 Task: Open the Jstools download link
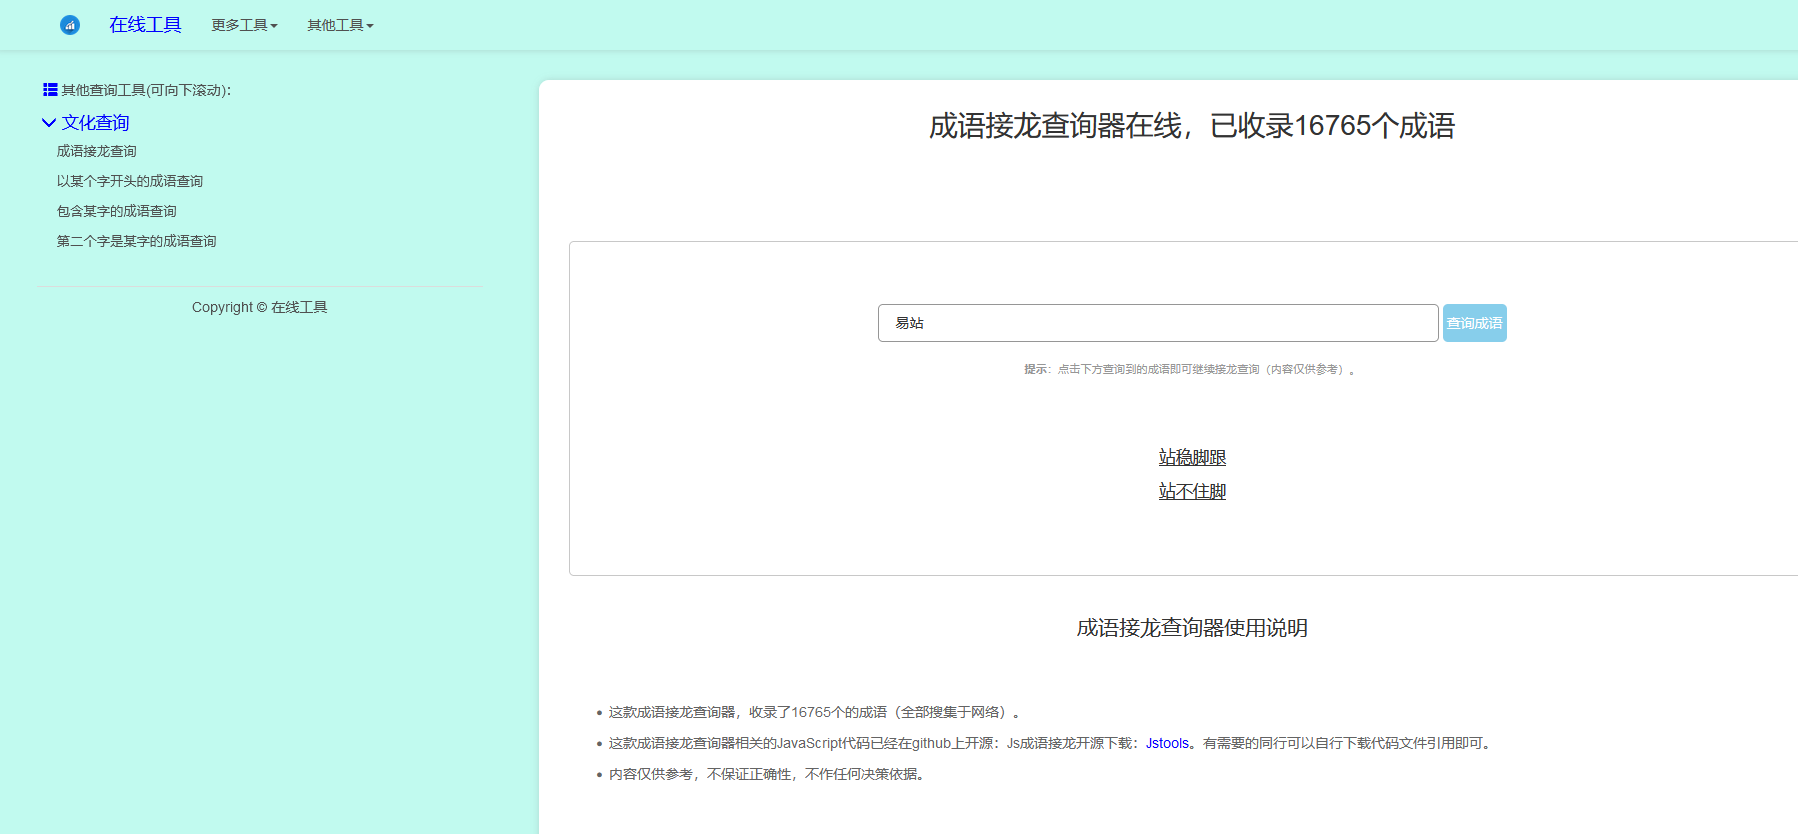[1167, 743]
